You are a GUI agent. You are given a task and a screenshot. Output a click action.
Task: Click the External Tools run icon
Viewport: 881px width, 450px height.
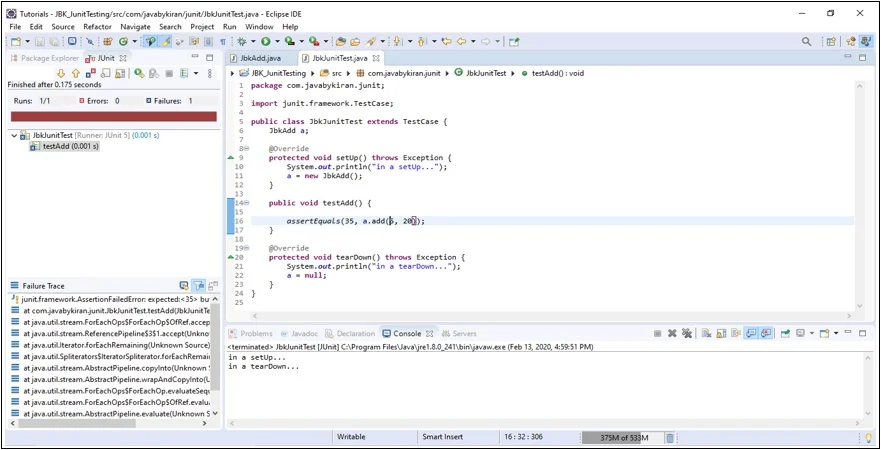314,42
